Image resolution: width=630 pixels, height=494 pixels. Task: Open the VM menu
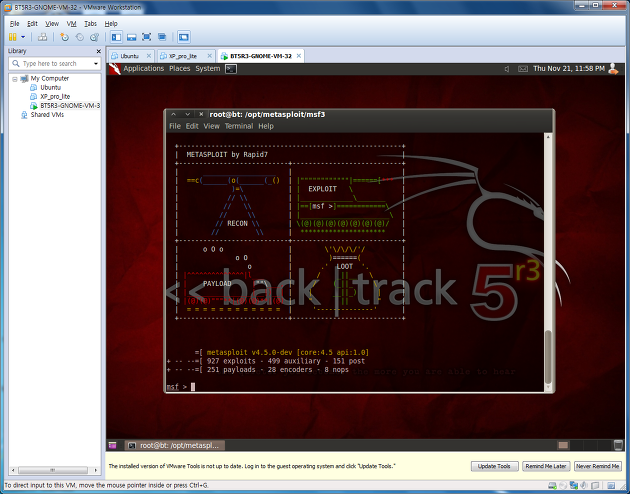coord(71,24)
